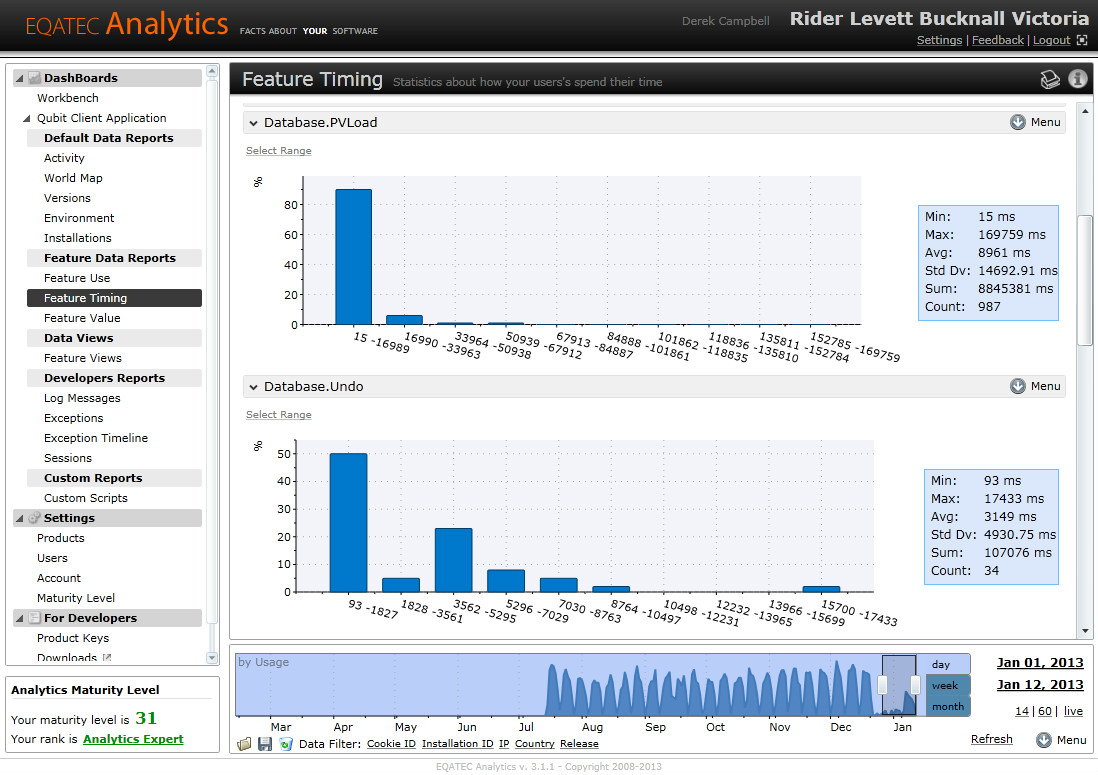This screenshot has height=775, width=1098.
Task: Click the open folder icon by Data Filter
Action: [x=244, y=743]
